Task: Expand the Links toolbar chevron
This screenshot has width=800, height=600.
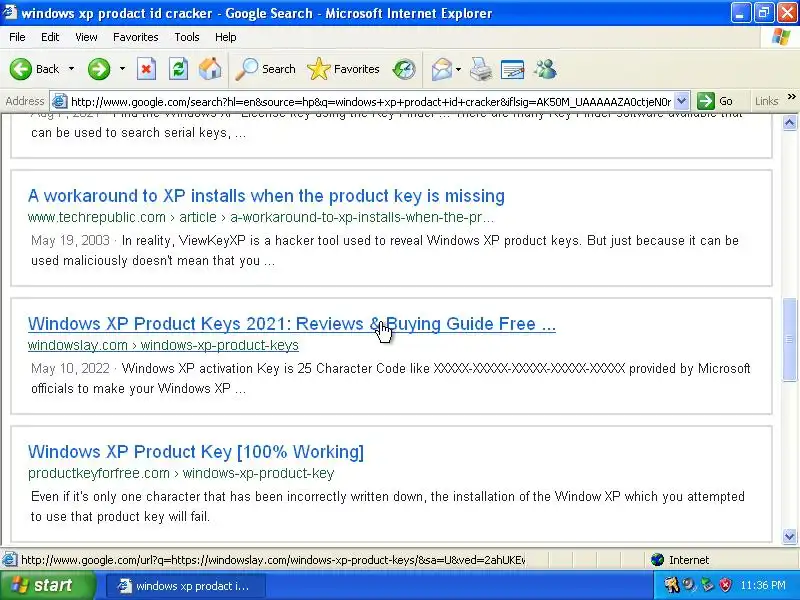Action: coord(791,97)
